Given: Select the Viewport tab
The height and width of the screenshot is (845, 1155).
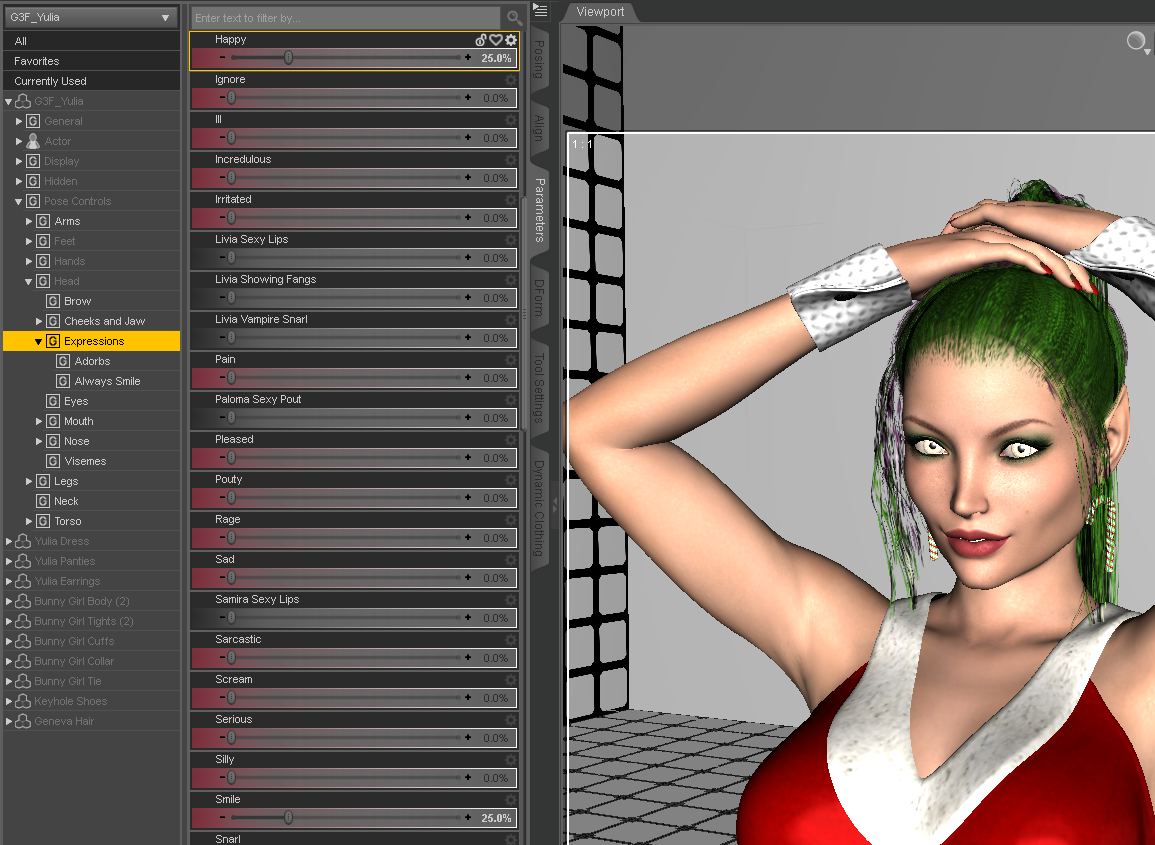Looking at the screenshot, I should [600, 12].
